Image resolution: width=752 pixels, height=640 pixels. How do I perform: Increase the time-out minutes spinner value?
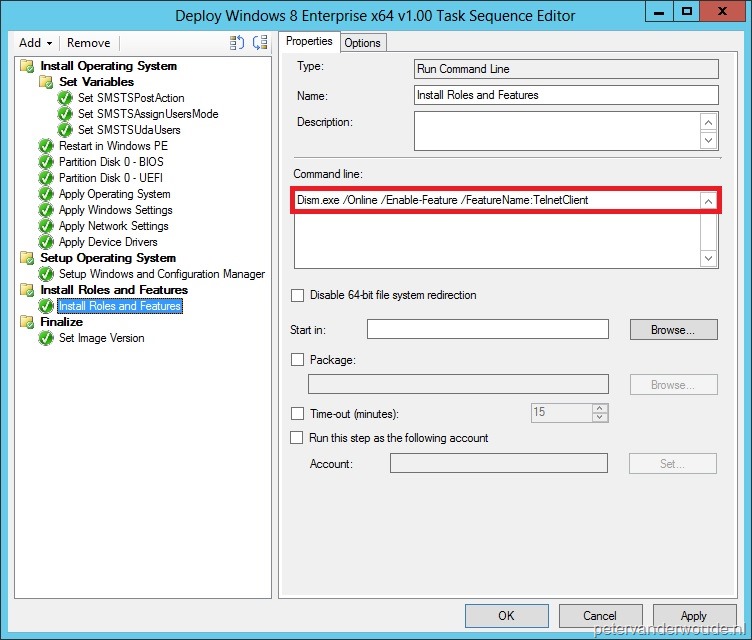click(x=599, y=408)
